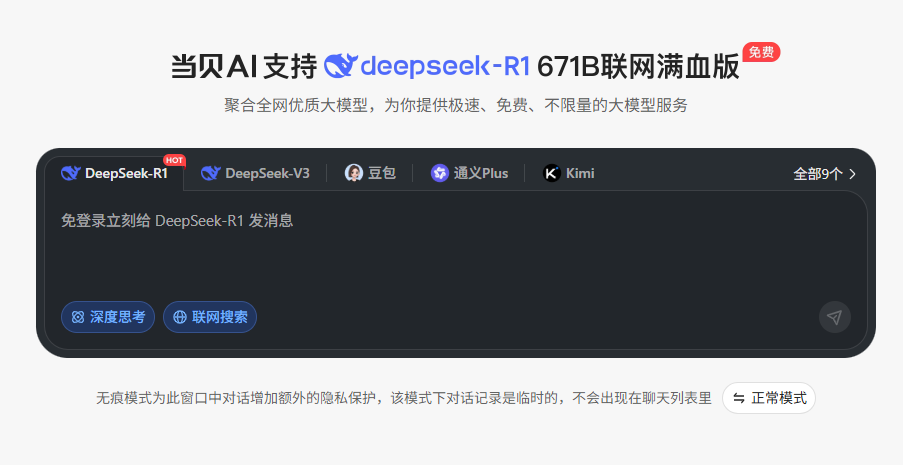Select the 豆包 model tab

tap(370, 173)
